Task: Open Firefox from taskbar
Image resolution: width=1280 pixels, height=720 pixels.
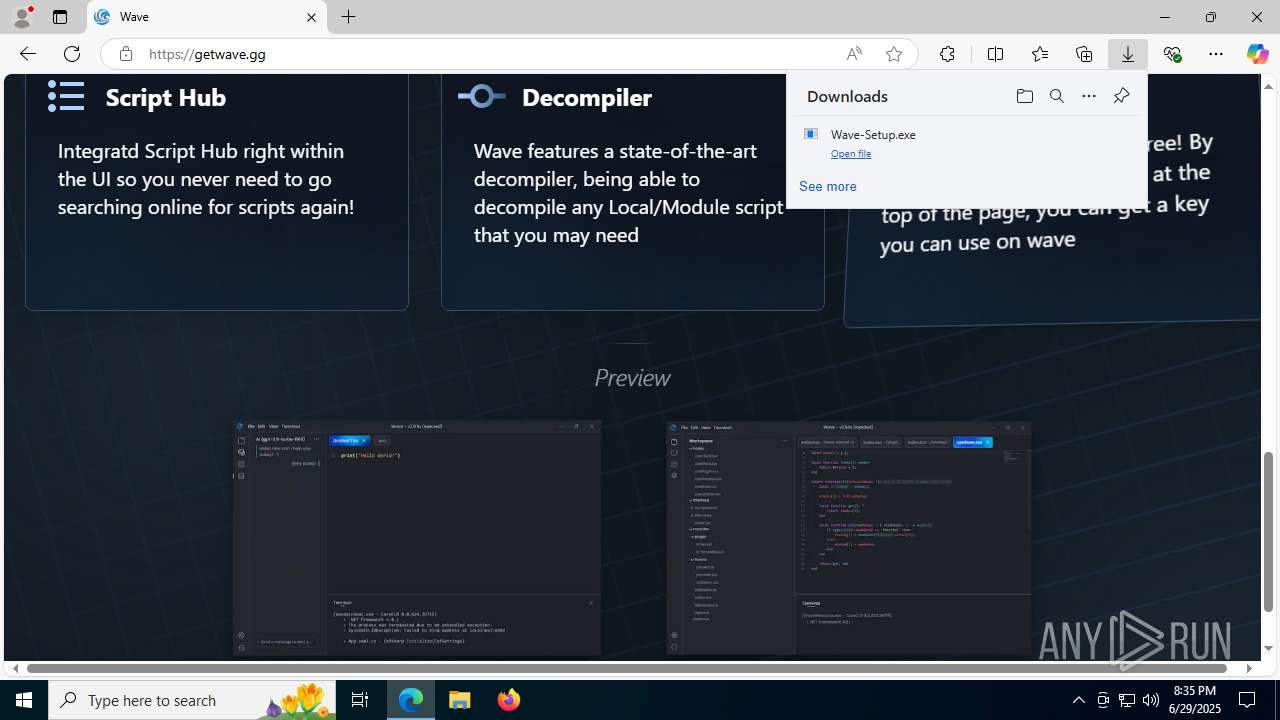Action: (x=509, y=700)
